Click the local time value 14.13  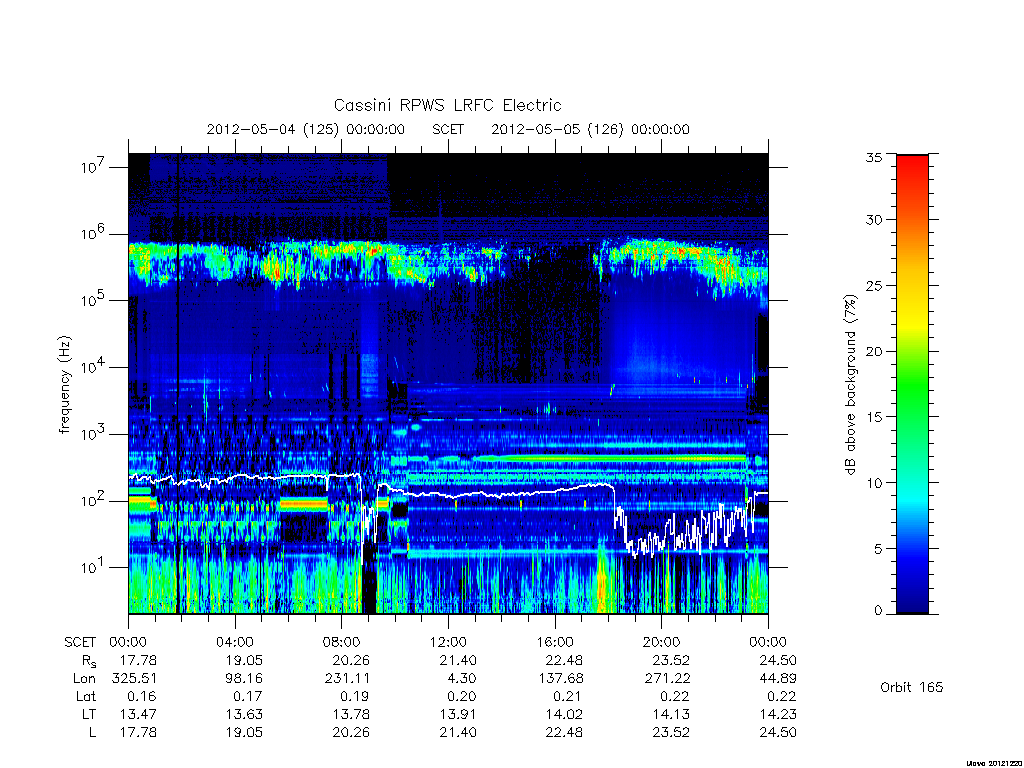click(x=671, y=714)
